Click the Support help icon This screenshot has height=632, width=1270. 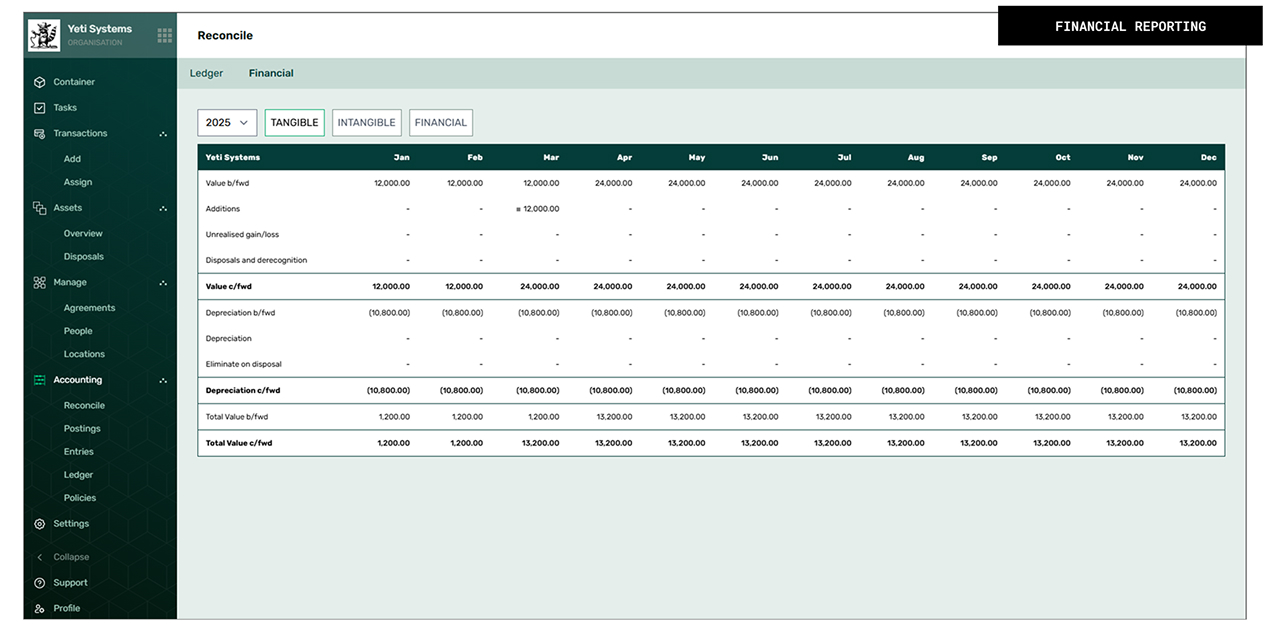(x=38, y=582)
